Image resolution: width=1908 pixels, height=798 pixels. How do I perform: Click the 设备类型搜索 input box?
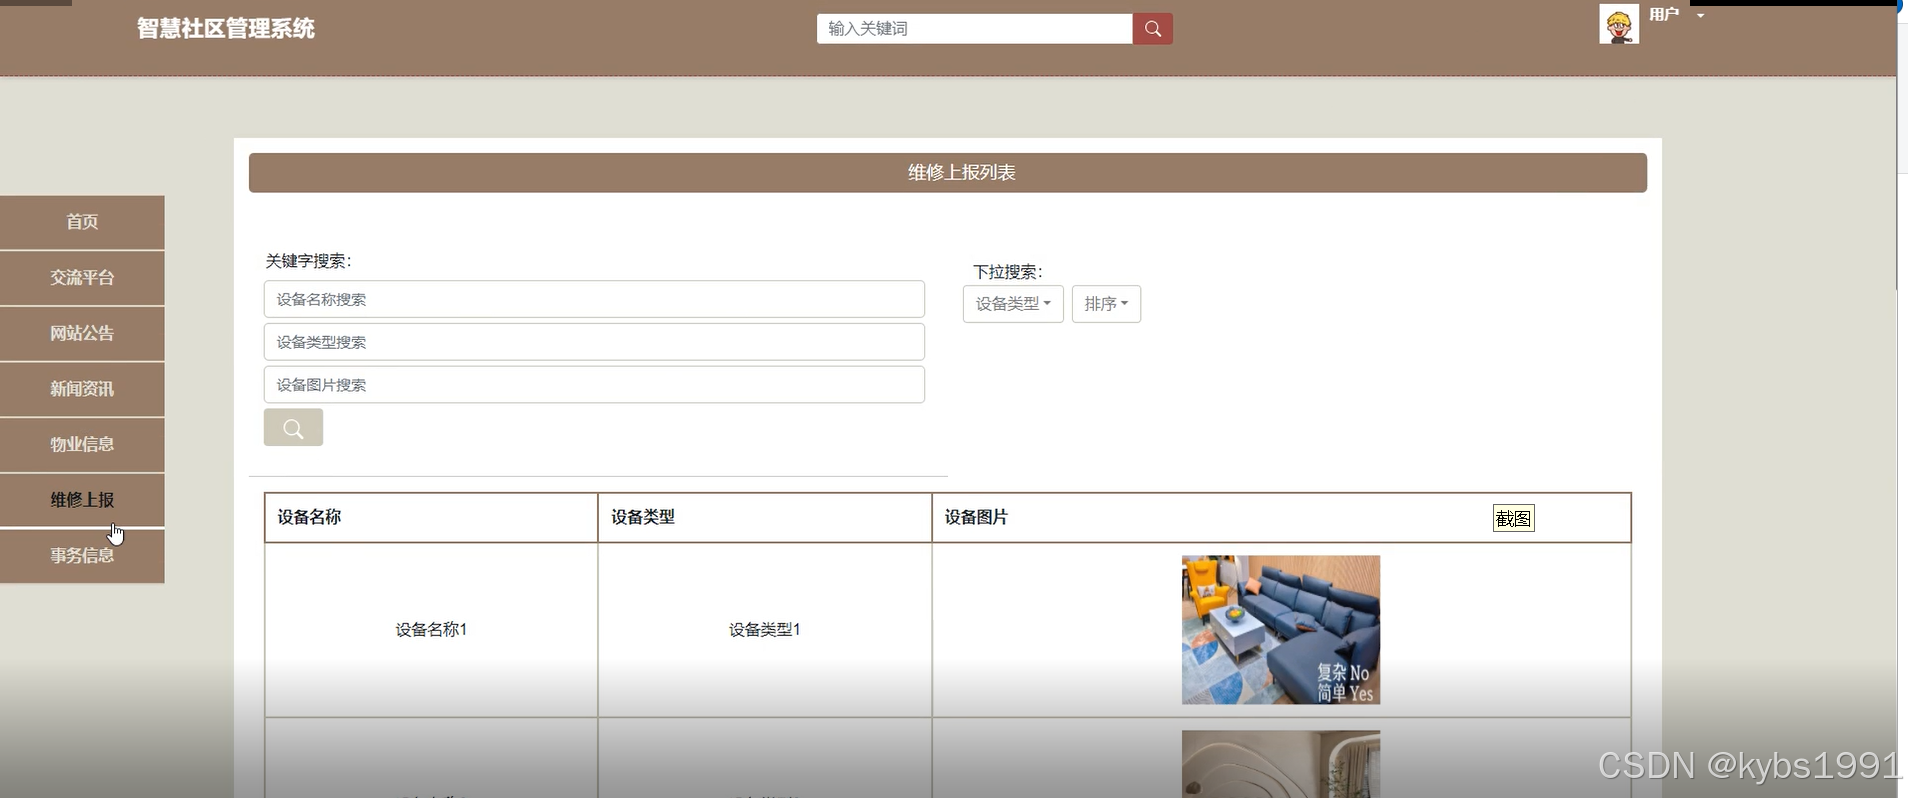click(594, 342)
